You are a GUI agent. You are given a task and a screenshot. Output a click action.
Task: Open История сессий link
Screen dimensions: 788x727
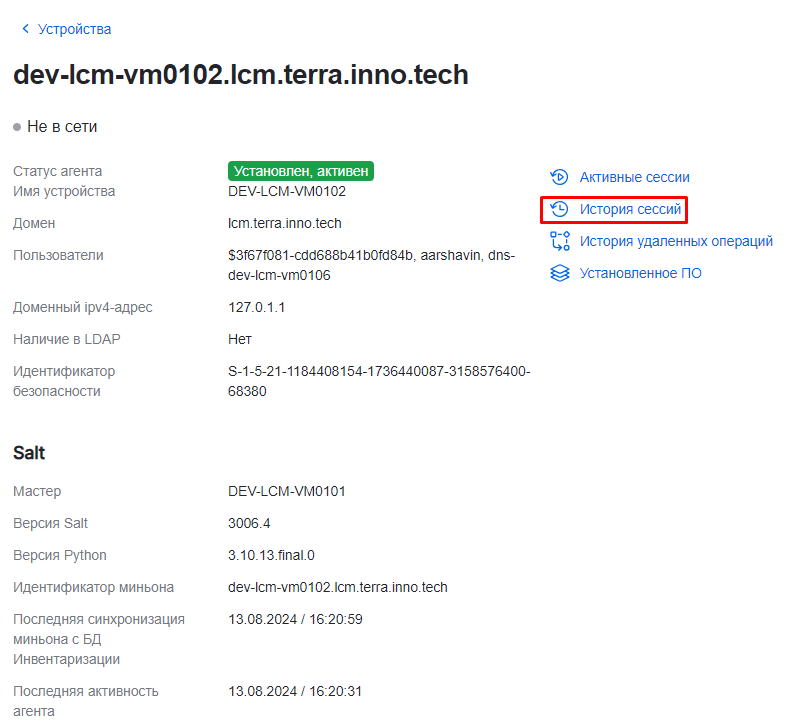tap(630, 209)
